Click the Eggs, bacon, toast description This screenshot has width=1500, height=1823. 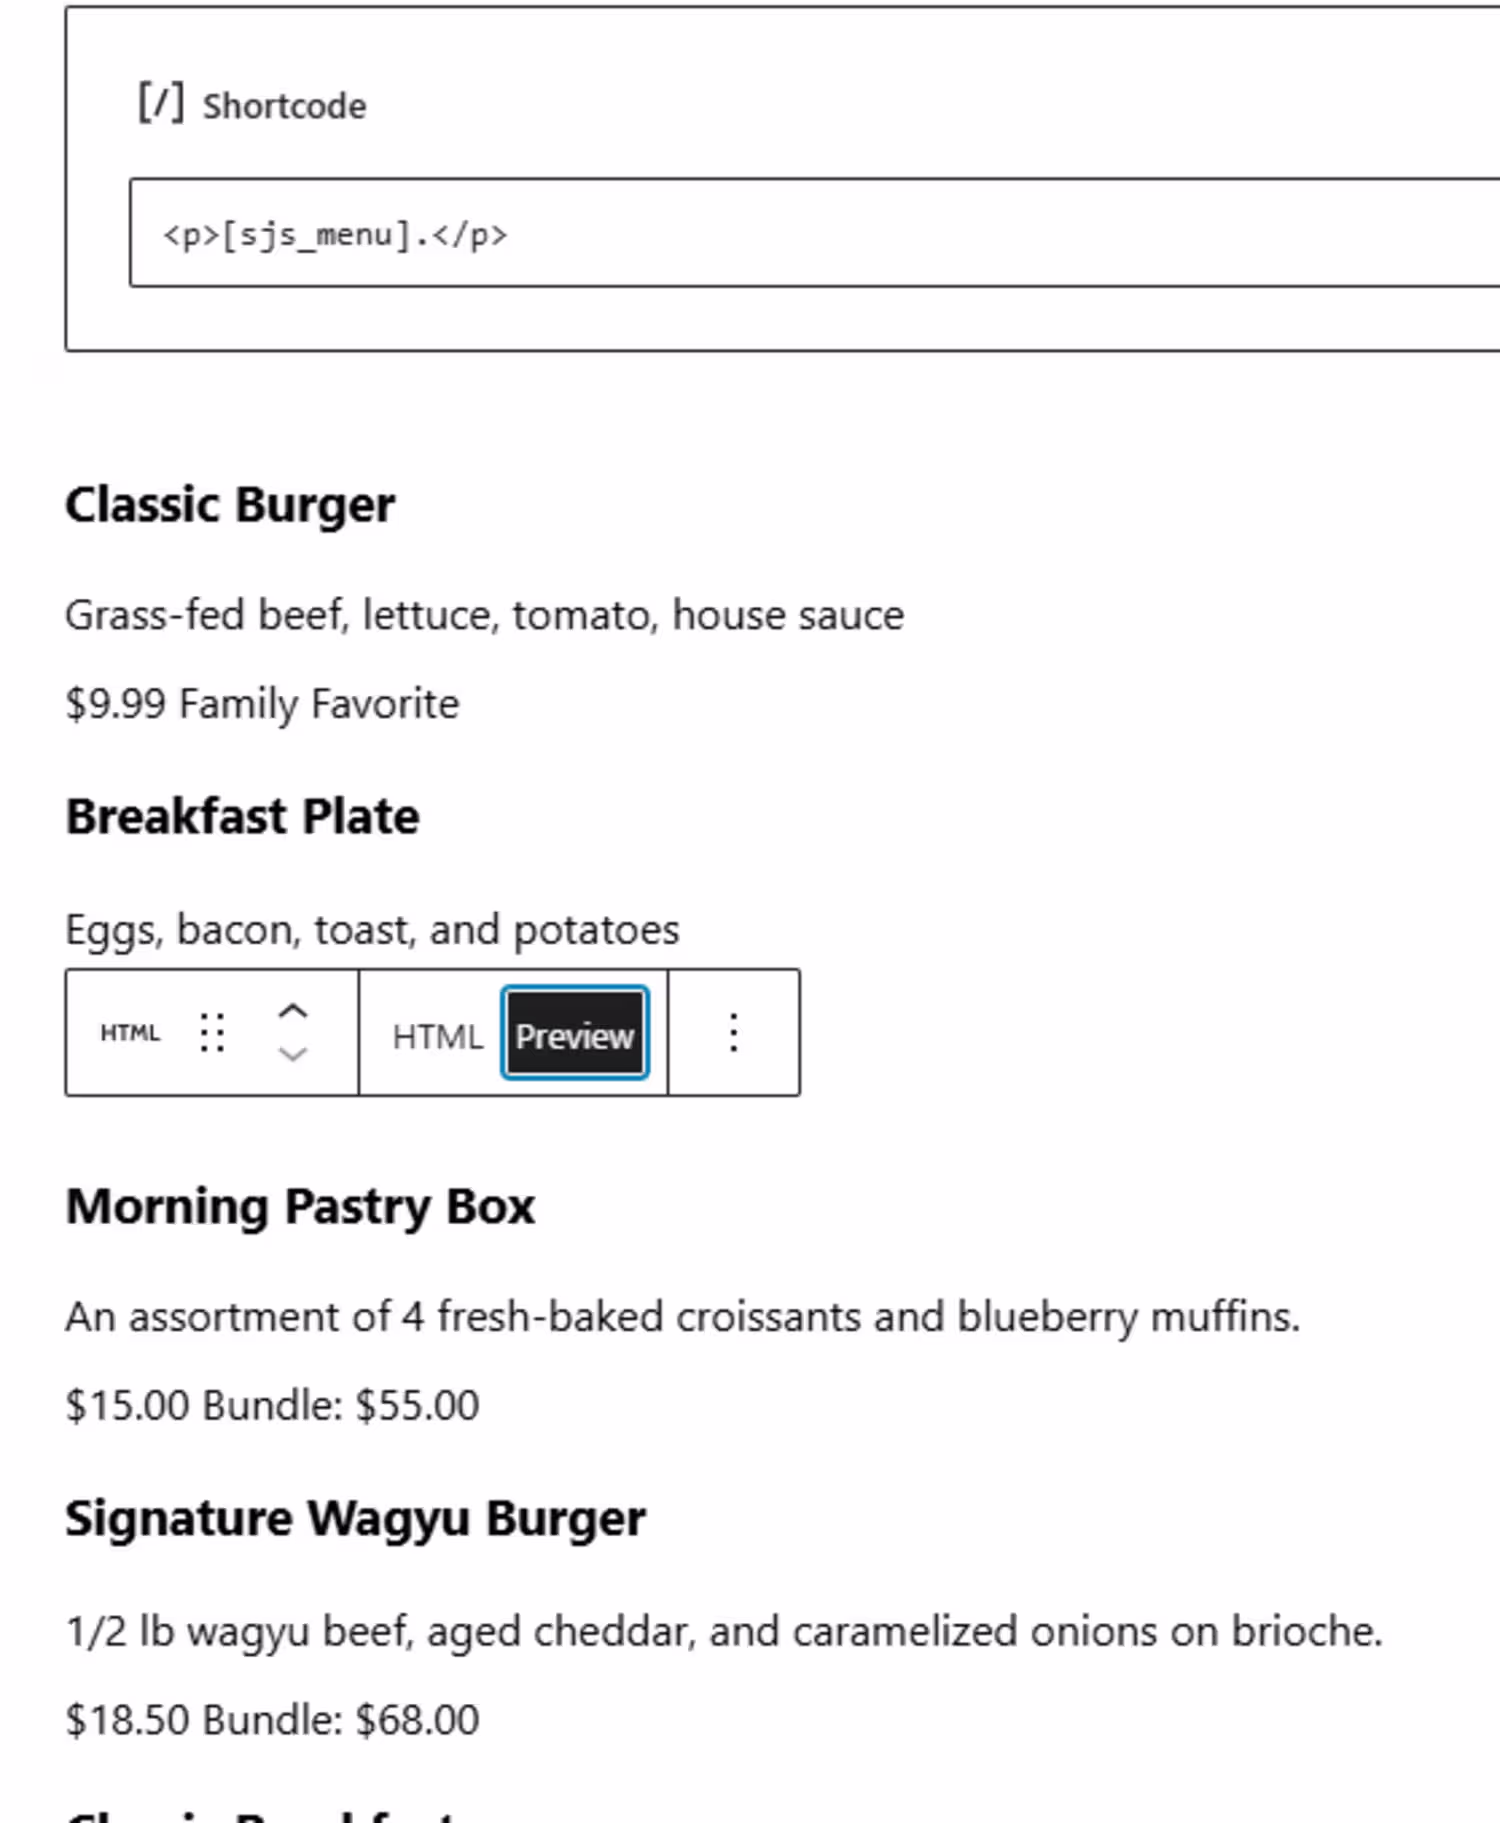tap(372, 930)
